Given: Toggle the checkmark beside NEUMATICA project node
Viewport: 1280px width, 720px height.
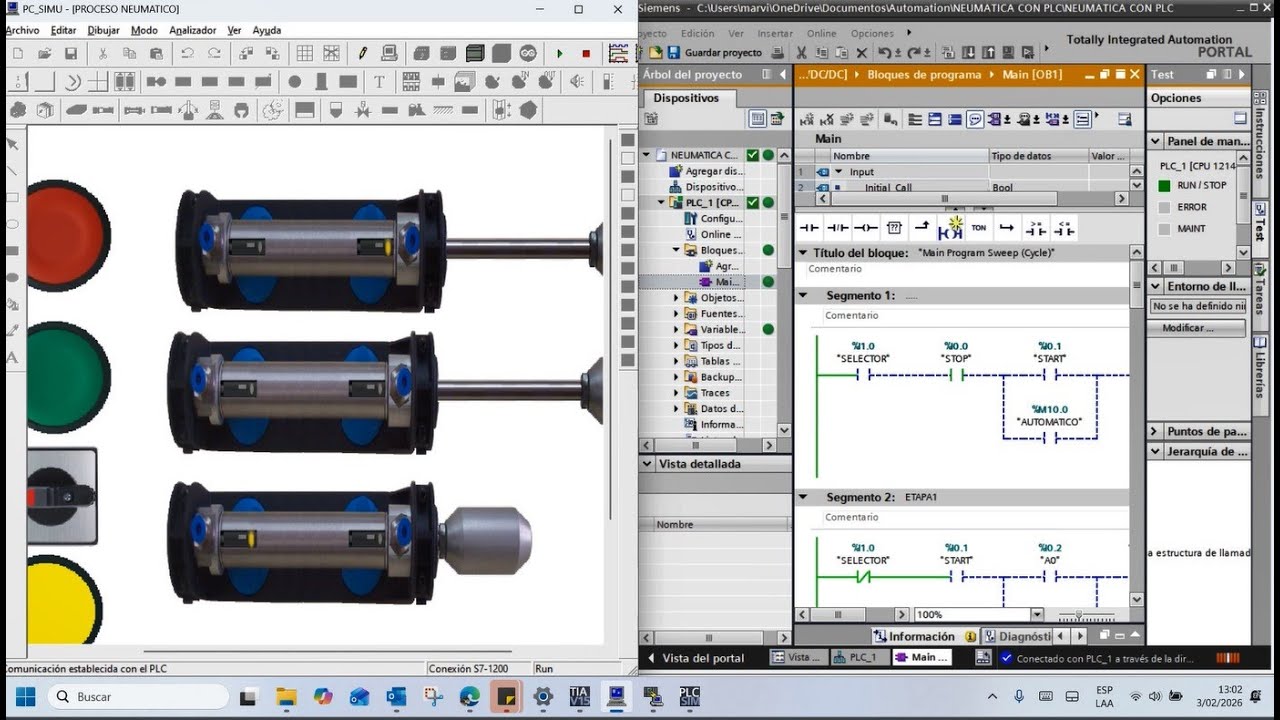Looking at the screenshot, I should click(x=752, y=155).
